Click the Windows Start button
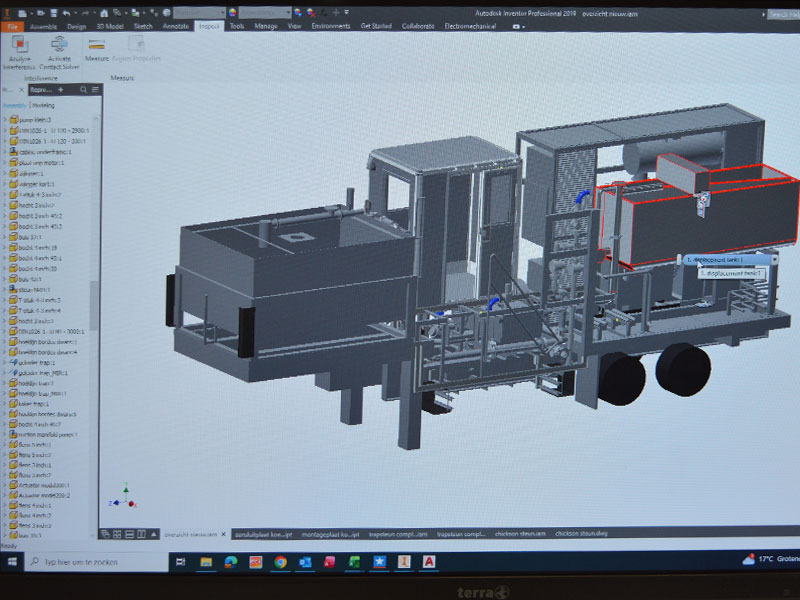The width and height of the screenshot is (800, 600). 12,562
